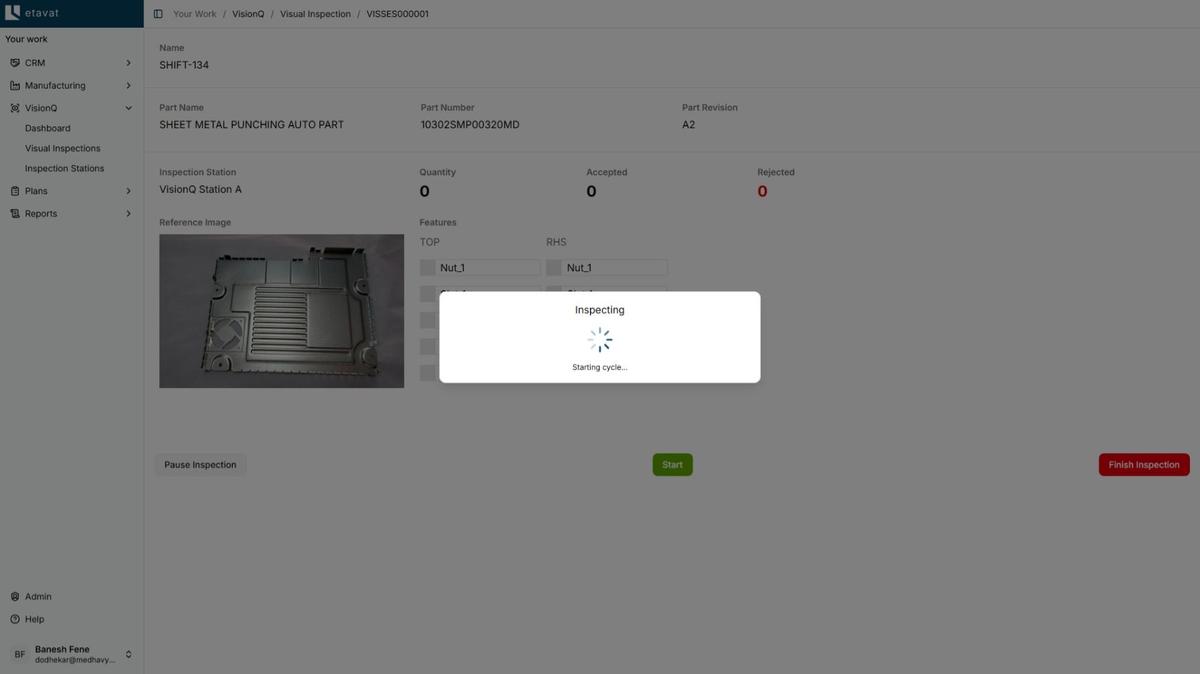The image size is (1200, 674).
Task: Open Visual Inspections from the sidebar
Action: (63, 148)
